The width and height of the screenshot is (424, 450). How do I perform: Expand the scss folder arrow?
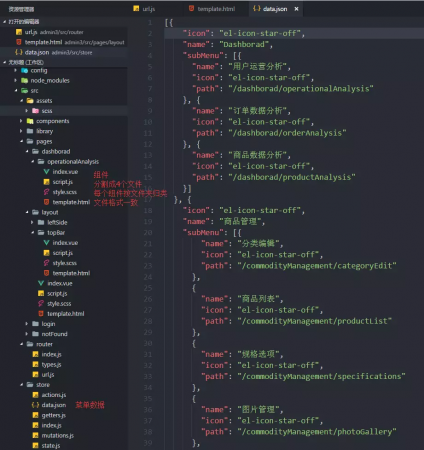point(27,111)
